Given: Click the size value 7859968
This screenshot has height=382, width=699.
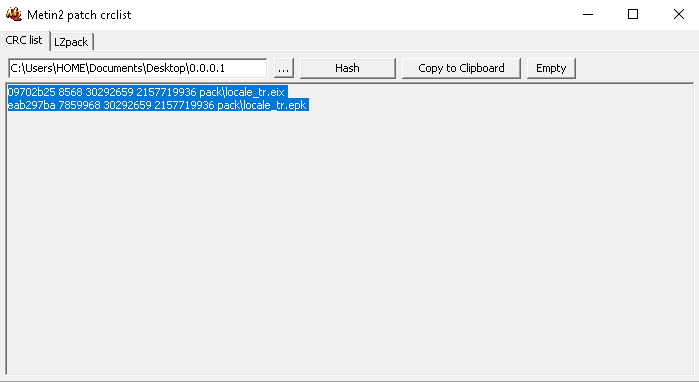Looking at the screenshot, I should (x=79, y=105).
